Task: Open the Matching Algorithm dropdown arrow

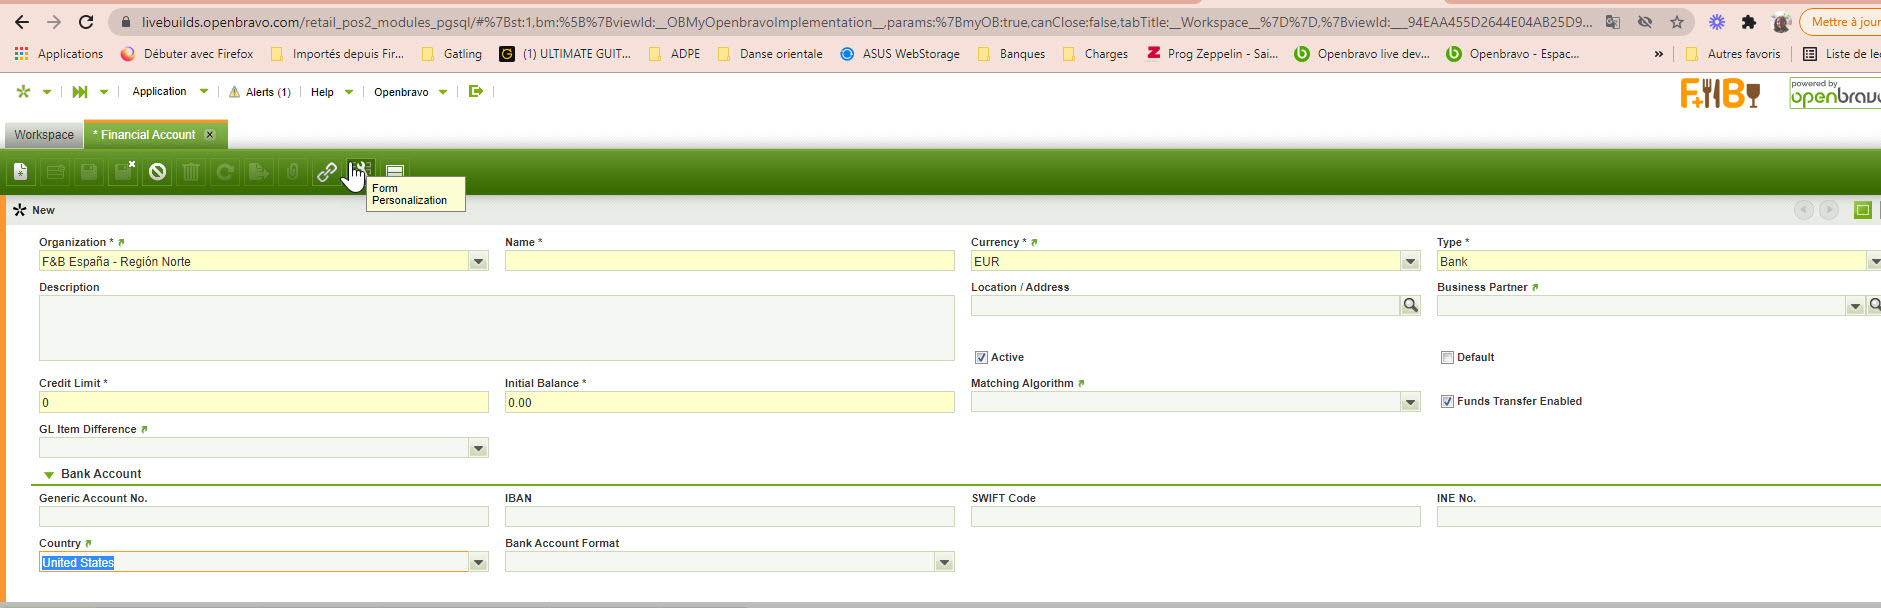Action: click(1410, 402)
